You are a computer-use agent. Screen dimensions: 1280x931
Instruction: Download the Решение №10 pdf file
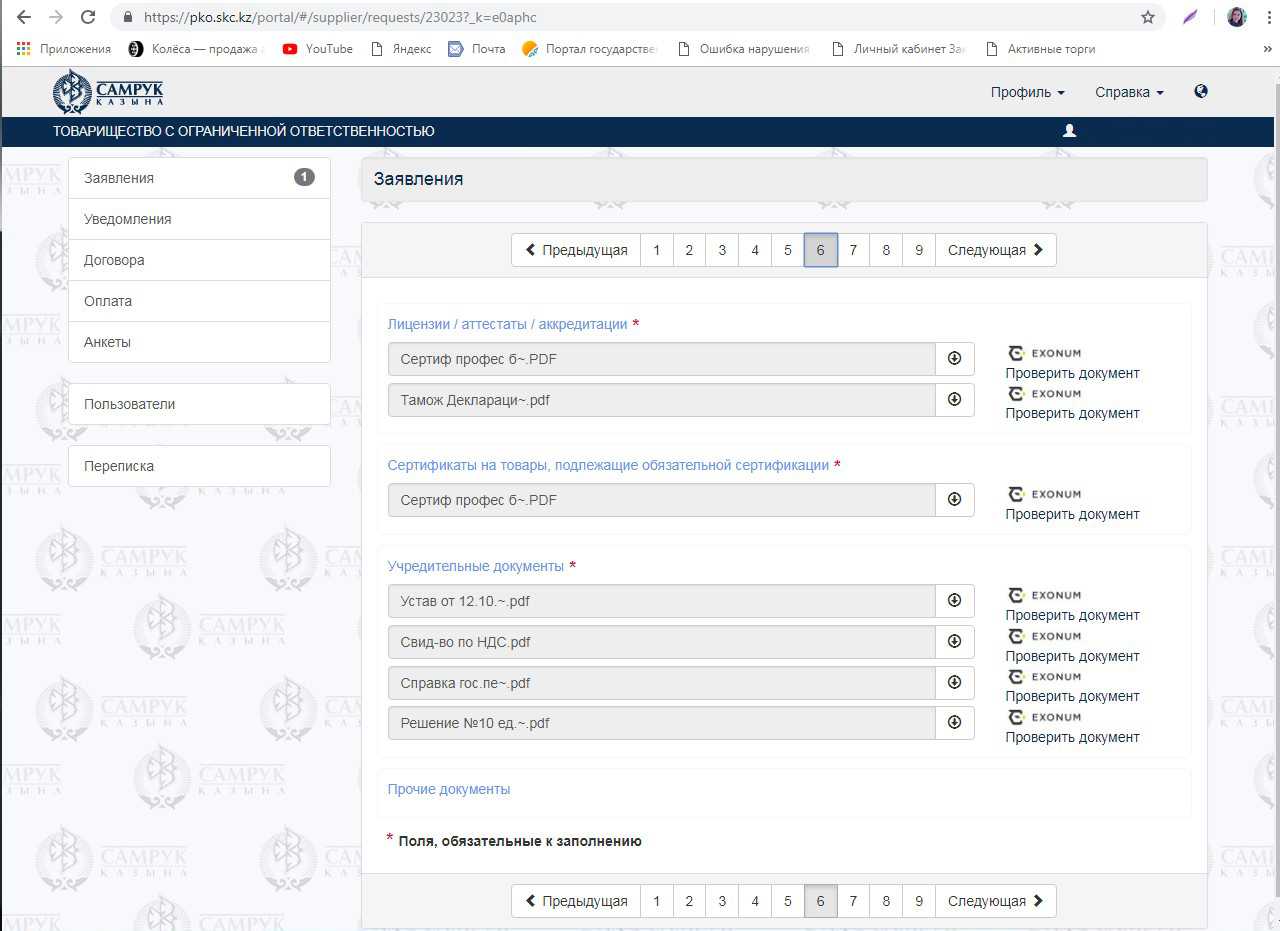[954, 723]
